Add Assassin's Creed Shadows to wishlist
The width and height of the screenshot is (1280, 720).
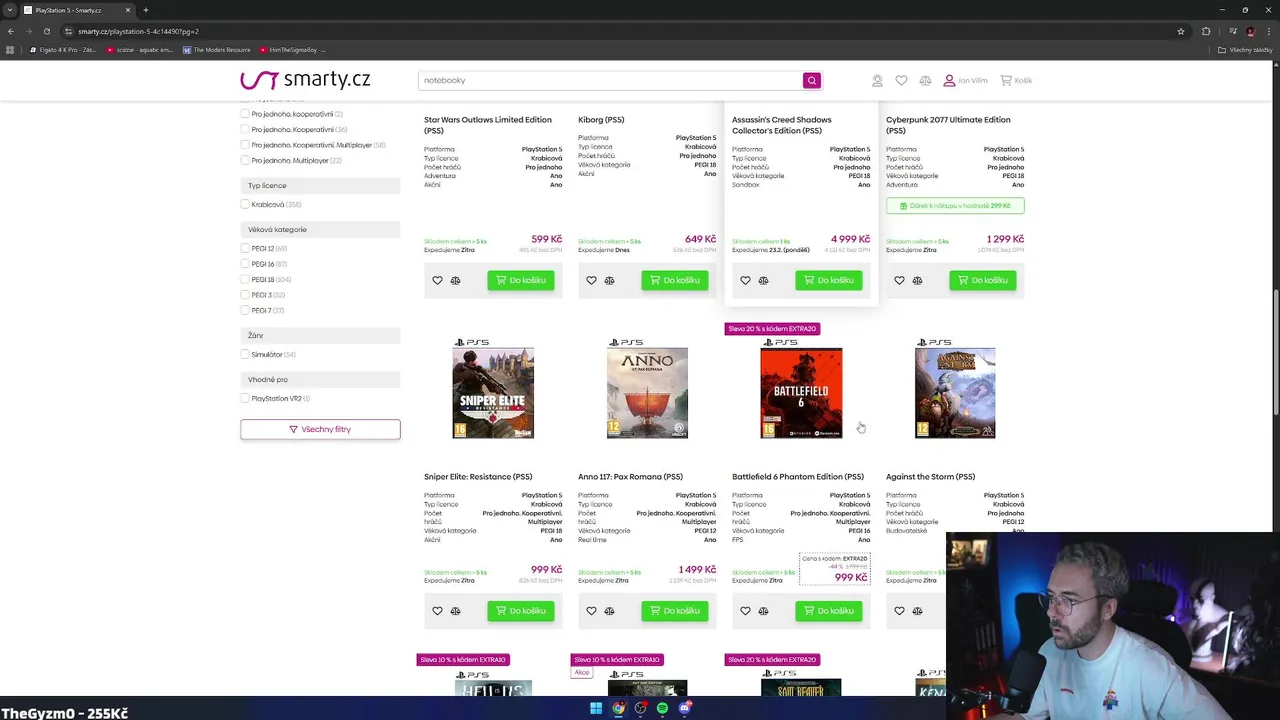745,281
